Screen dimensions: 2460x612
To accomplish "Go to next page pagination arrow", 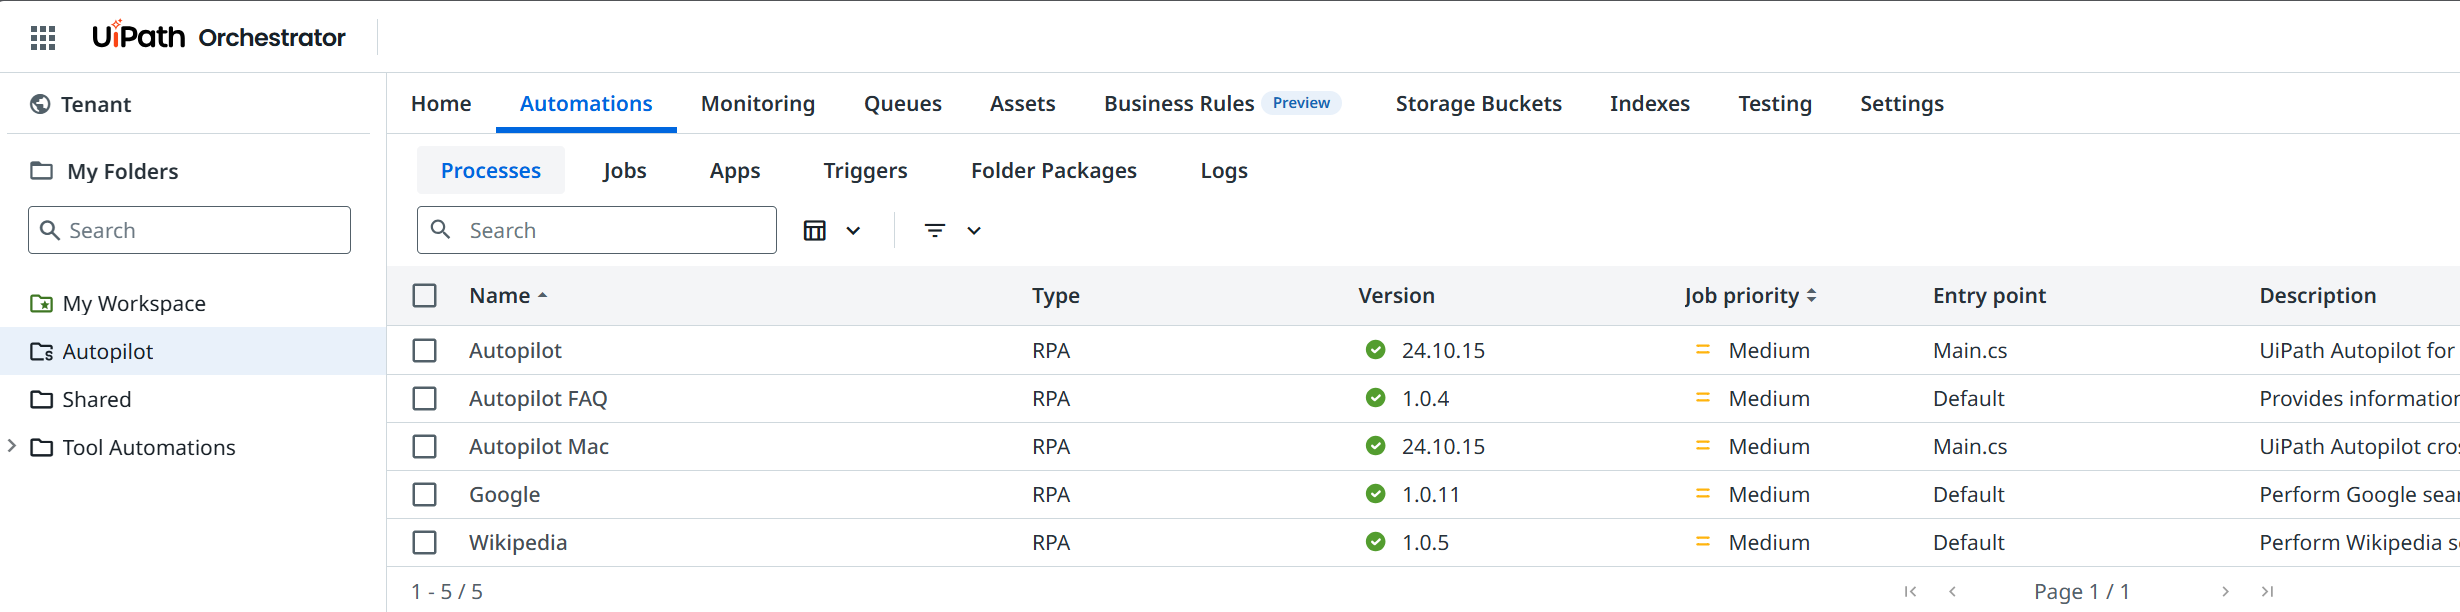I will (2225, 591).
